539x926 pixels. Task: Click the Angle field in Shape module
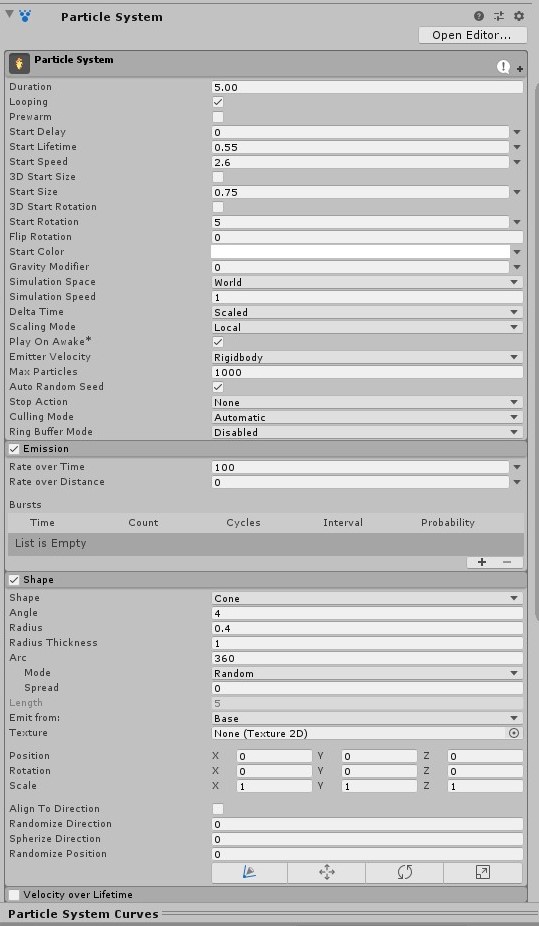click(367, 613)
